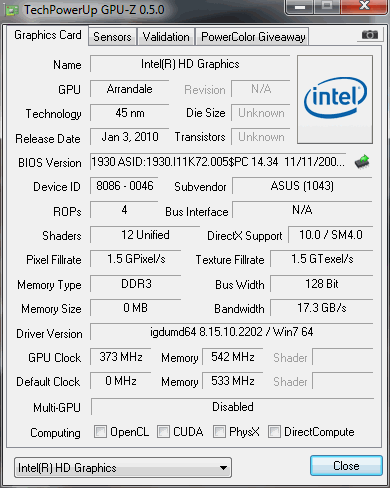390x488 pixels.
Task: Click the Bus Width field 128 Bit
Action: (322, 284)
